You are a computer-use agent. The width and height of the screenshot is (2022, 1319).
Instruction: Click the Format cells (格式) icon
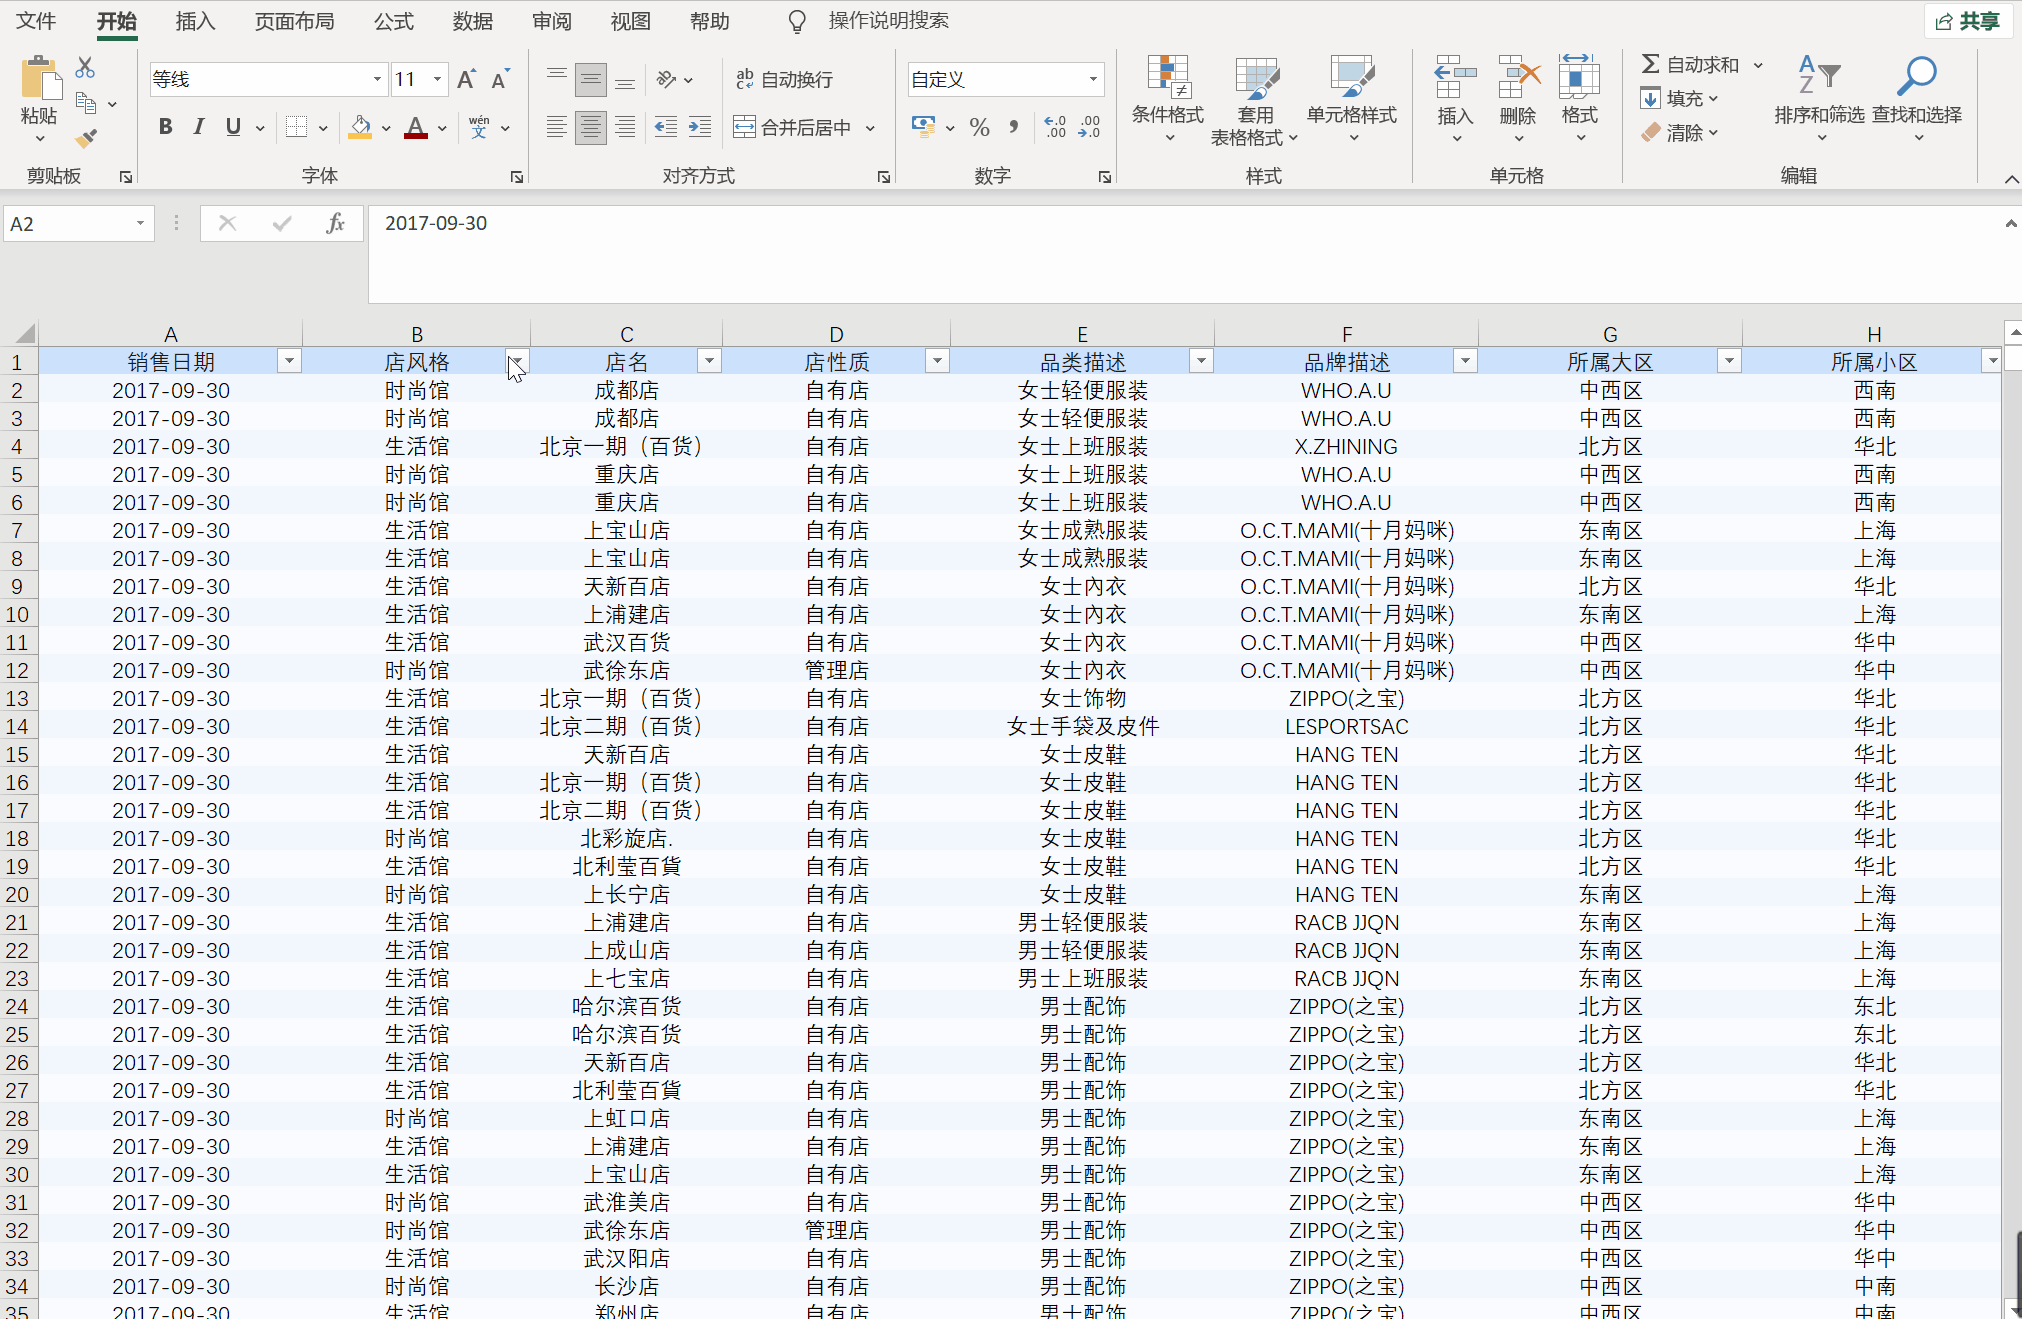(x=1580, y=77)
